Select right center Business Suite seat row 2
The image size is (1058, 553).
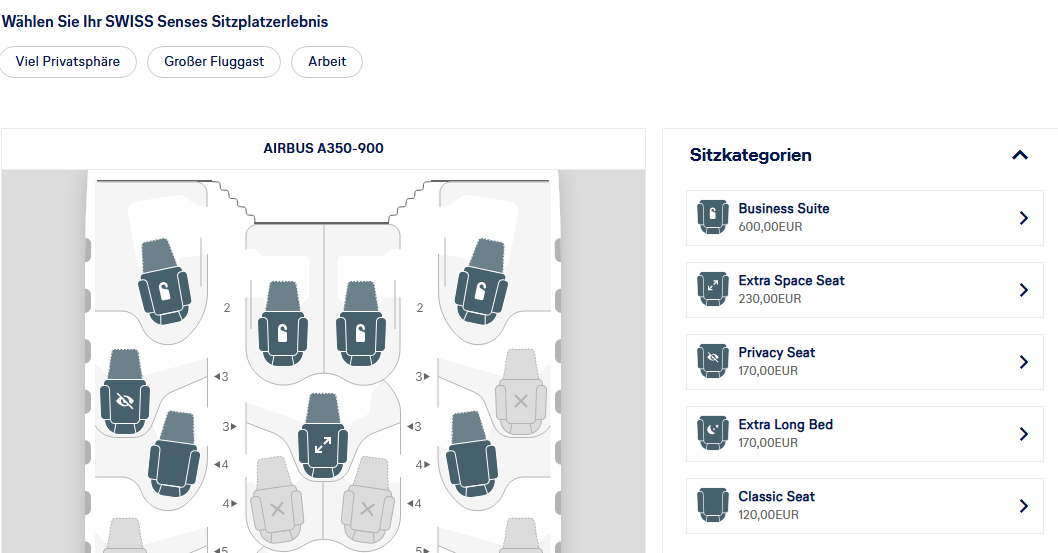pos(361,324)
